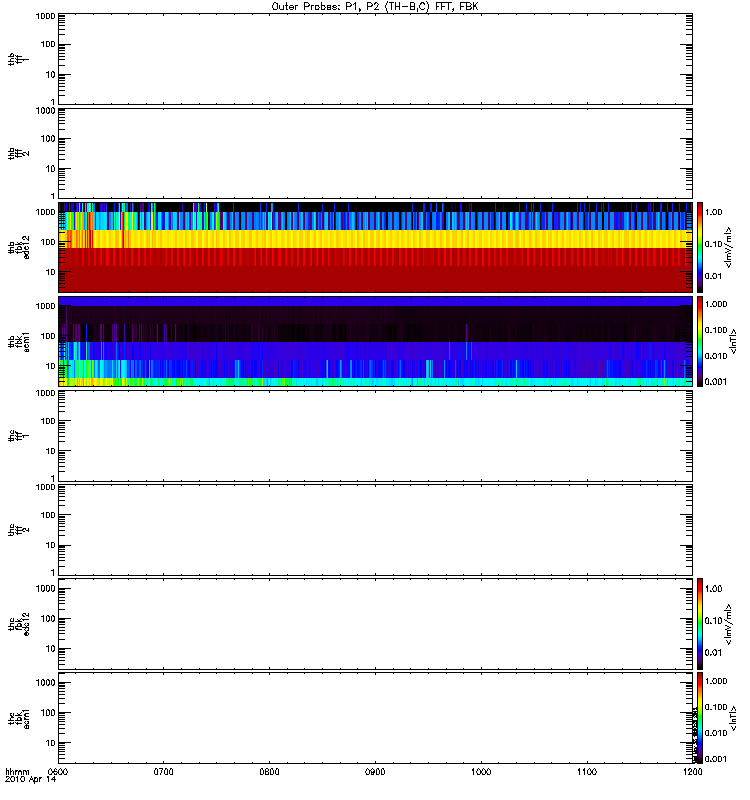Click the empty thb fff 2 plot panel
The height and width of the screenshot is (800, 750).
[375, 153]
